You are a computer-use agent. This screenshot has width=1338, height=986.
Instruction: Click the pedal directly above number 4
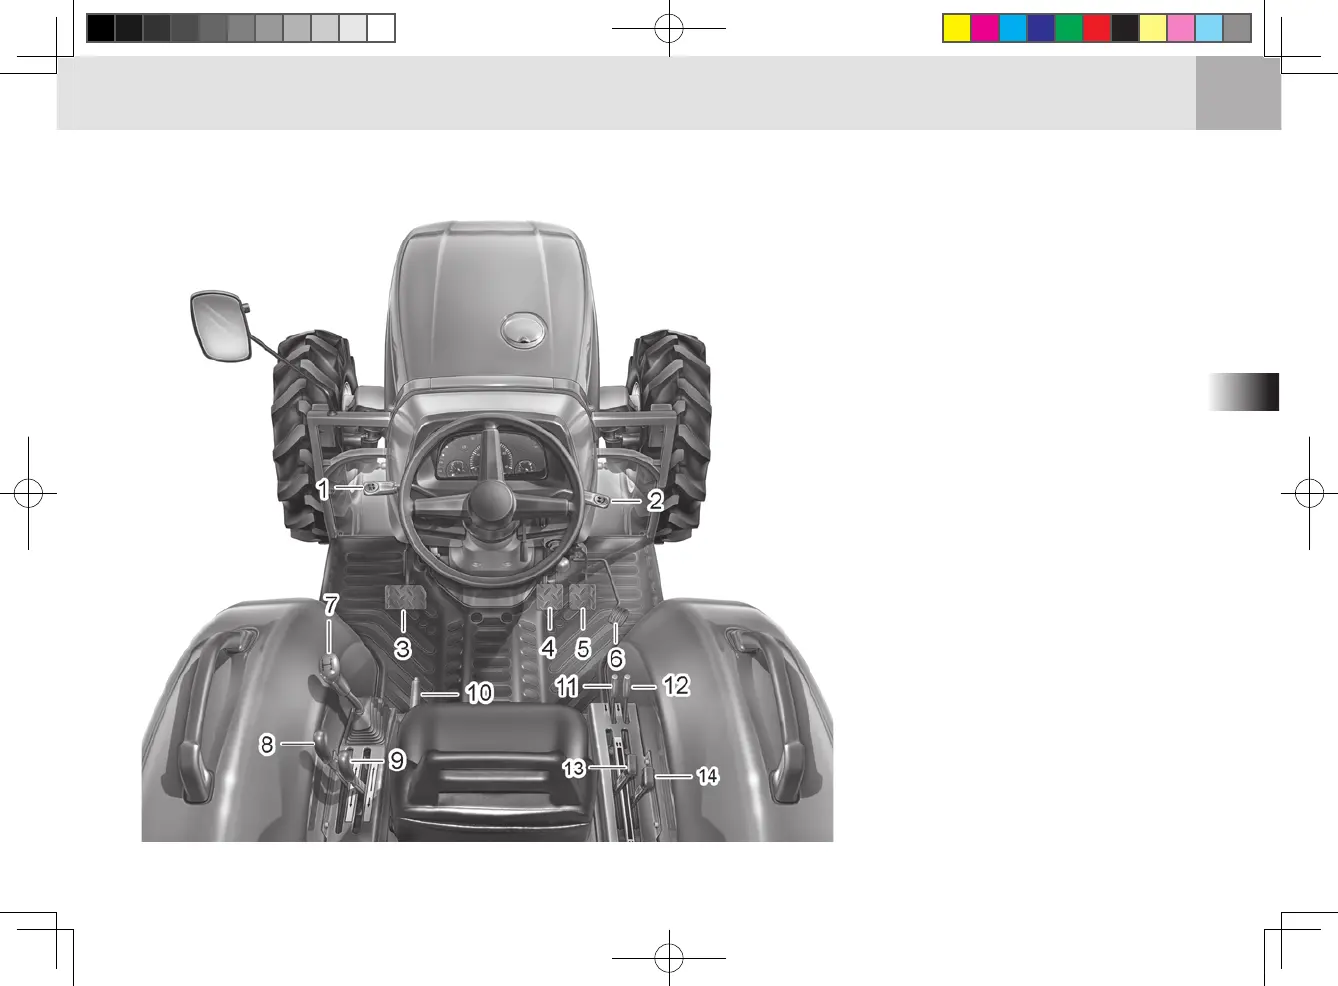click(549, 596)
